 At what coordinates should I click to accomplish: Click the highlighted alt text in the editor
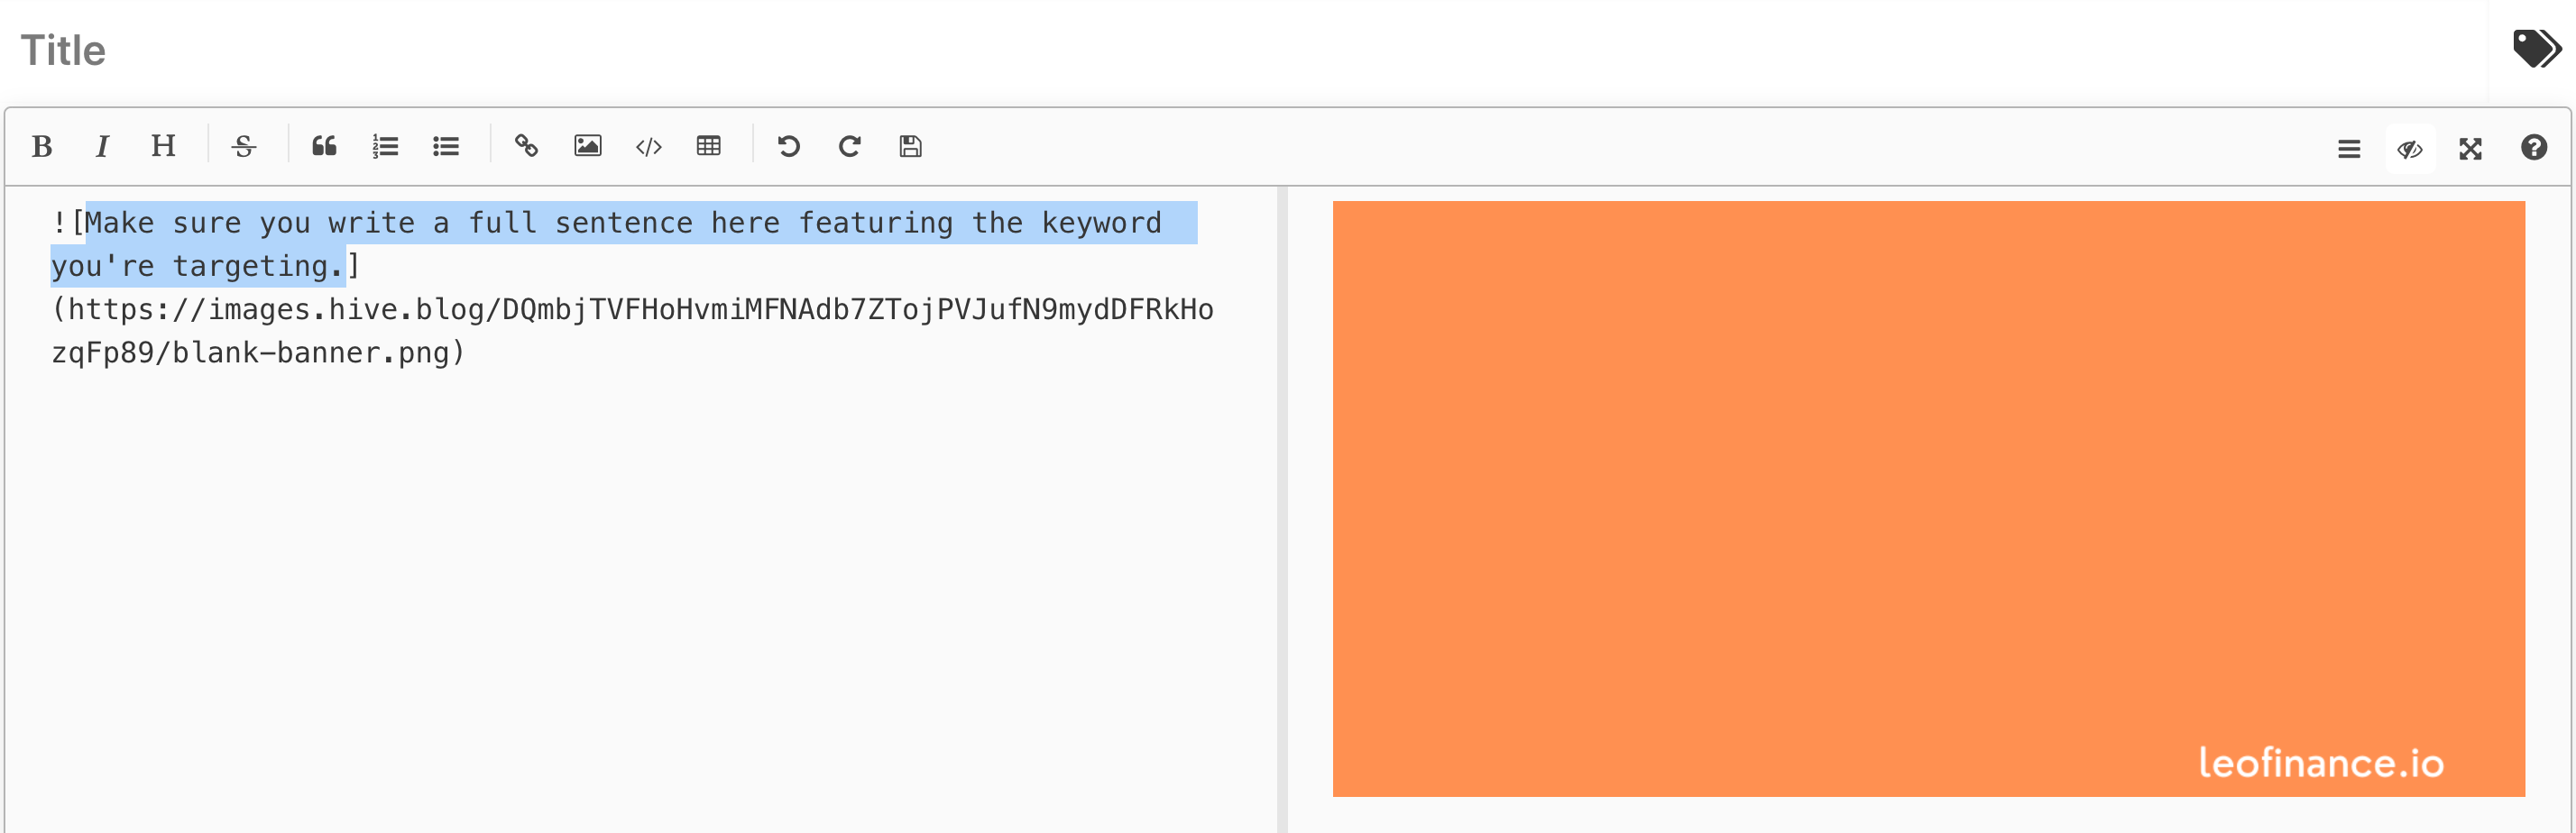click(624, 244)
